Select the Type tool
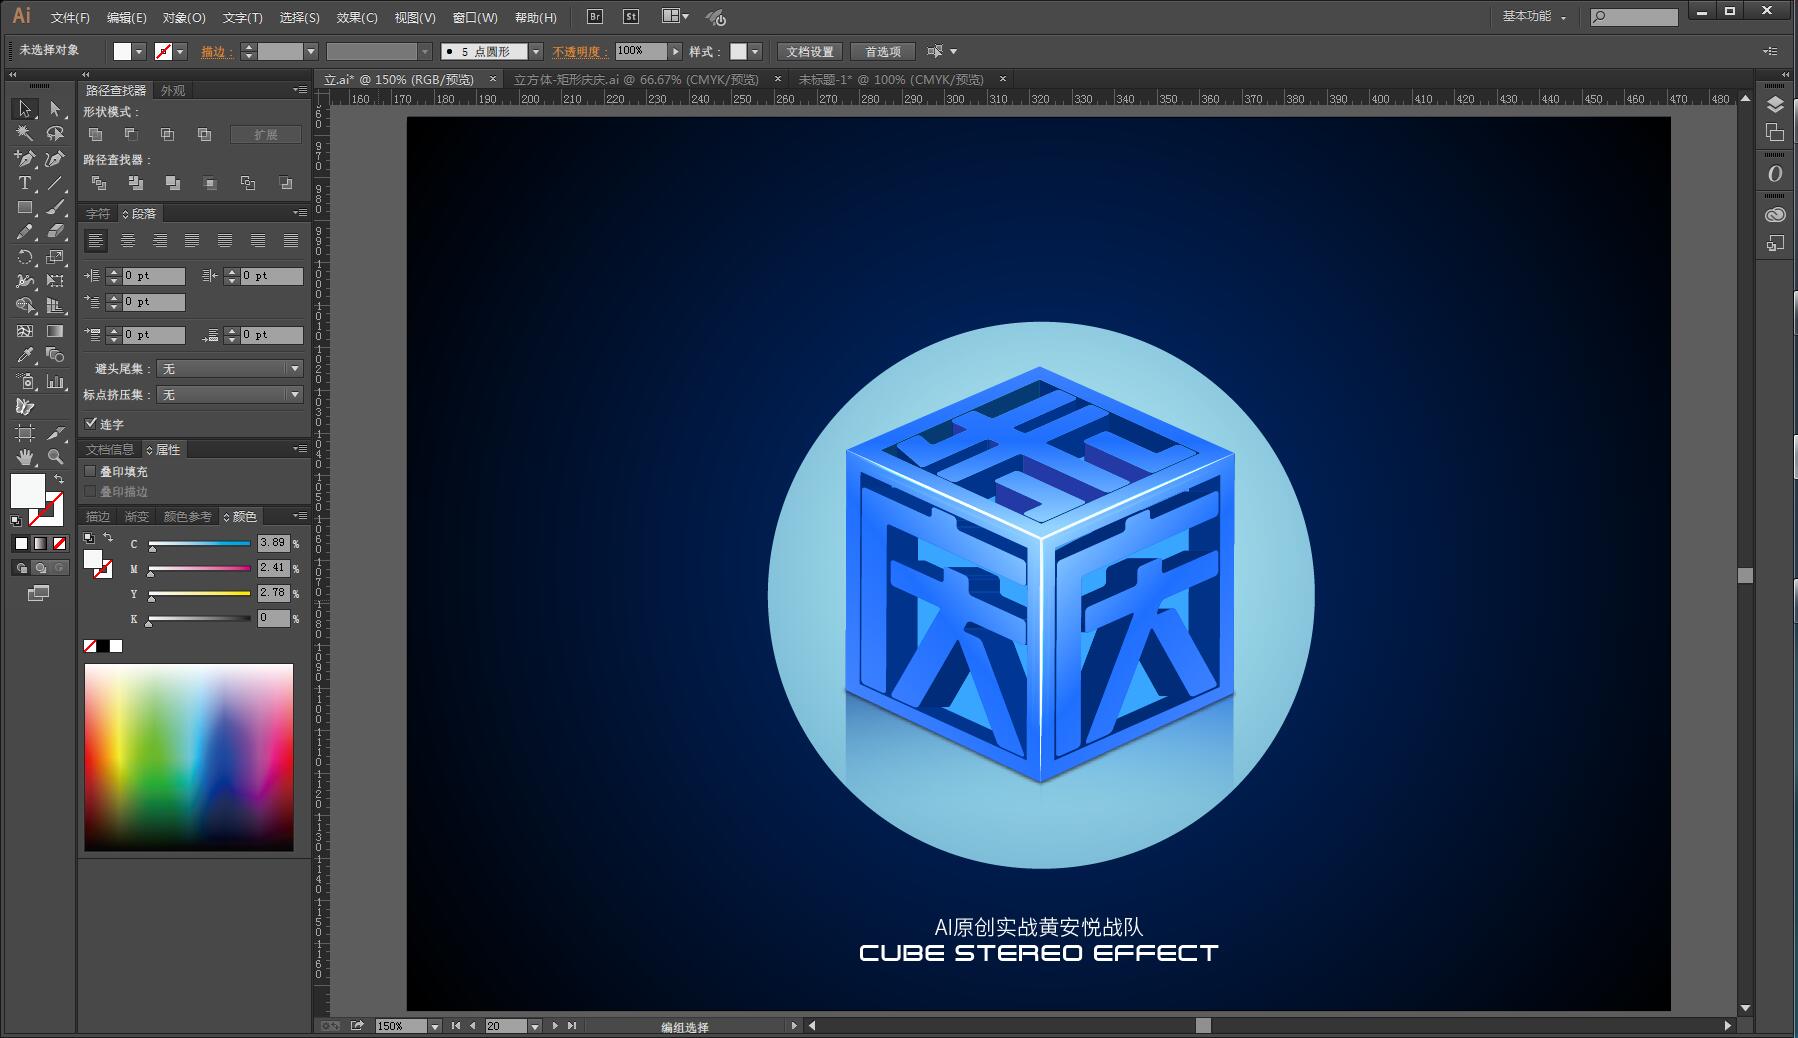1798x1038 pixels. click(x=24, y=183)
